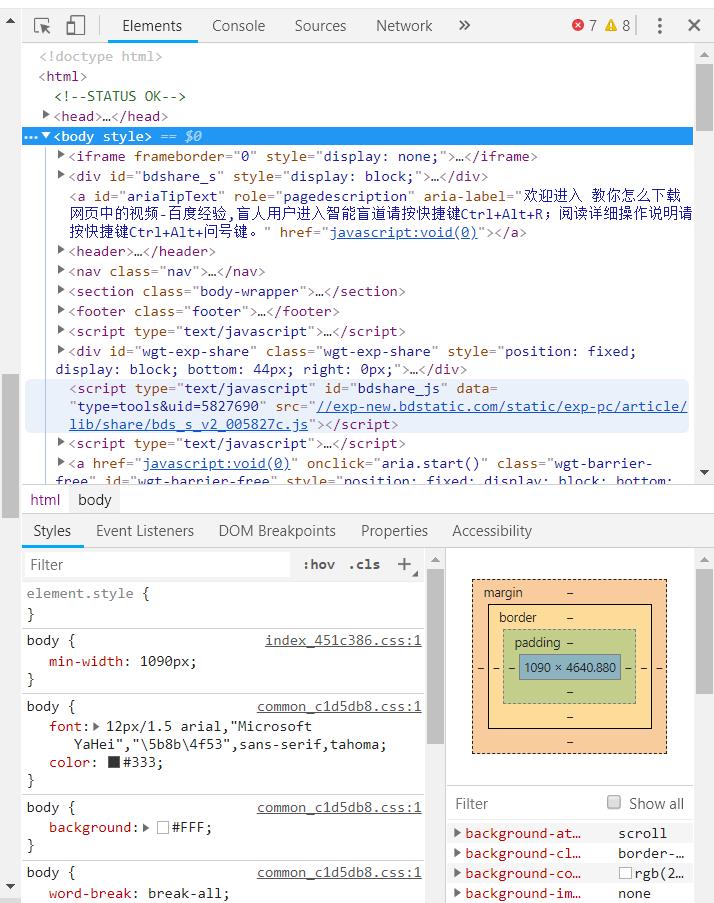Screen dimensions: 714x903
Task: Open the Sources tab
Action: tap(320, 26)
